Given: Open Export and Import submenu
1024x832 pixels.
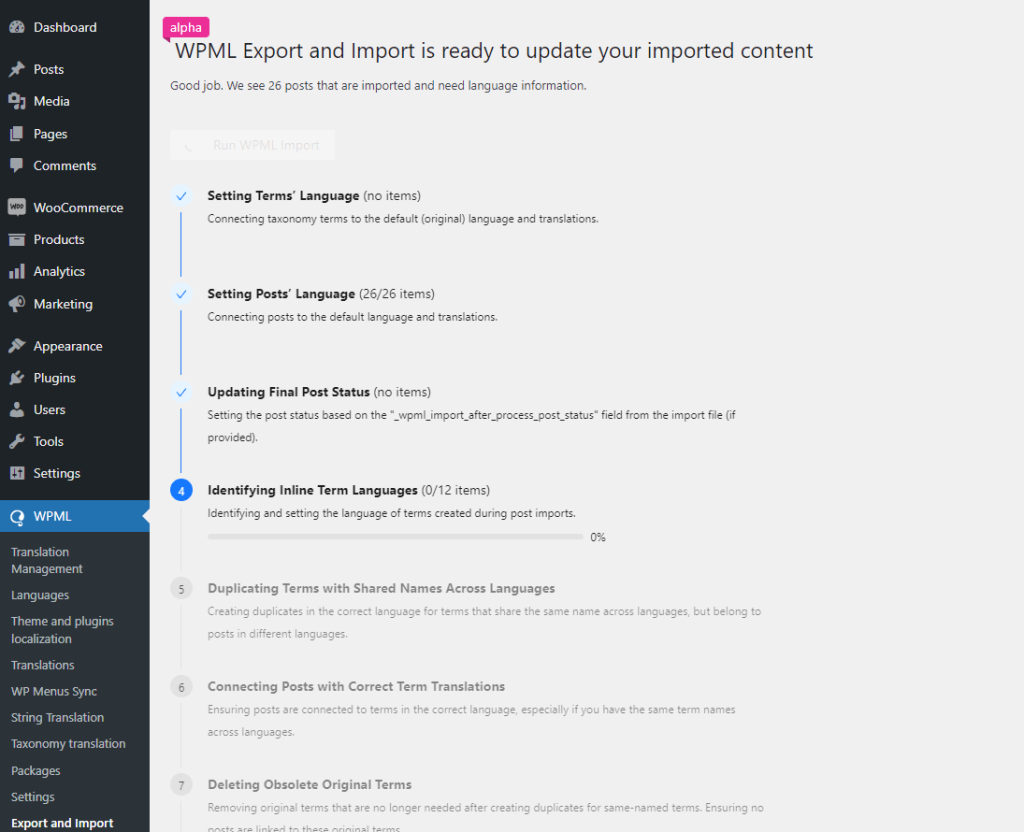Looking at the screenshot, I should 62,823.
